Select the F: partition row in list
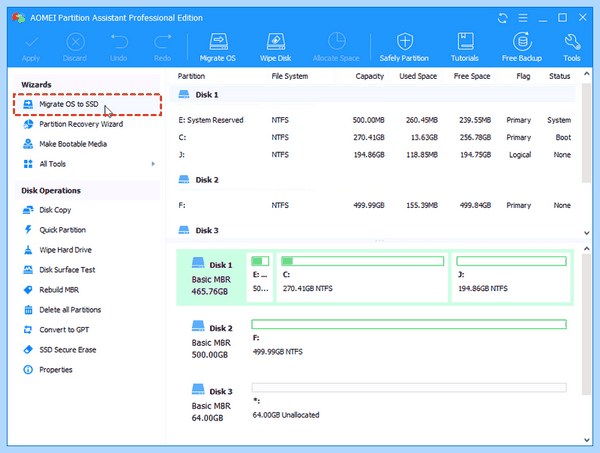The width and height of the screenshot is (600, 453). pos(375,205)
